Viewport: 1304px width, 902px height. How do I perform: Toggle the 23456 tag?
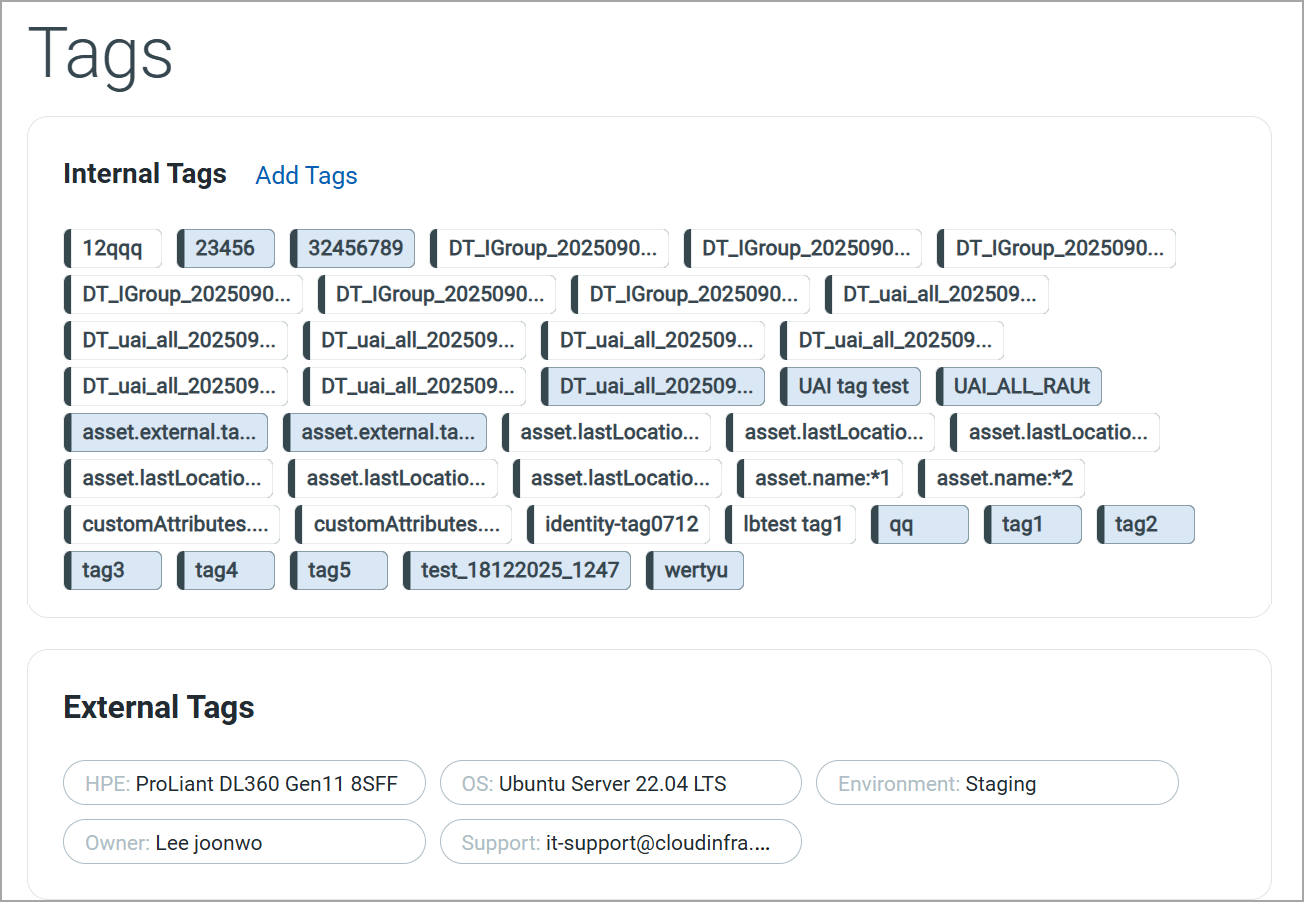pyautogui.click(x=225, y=249)
